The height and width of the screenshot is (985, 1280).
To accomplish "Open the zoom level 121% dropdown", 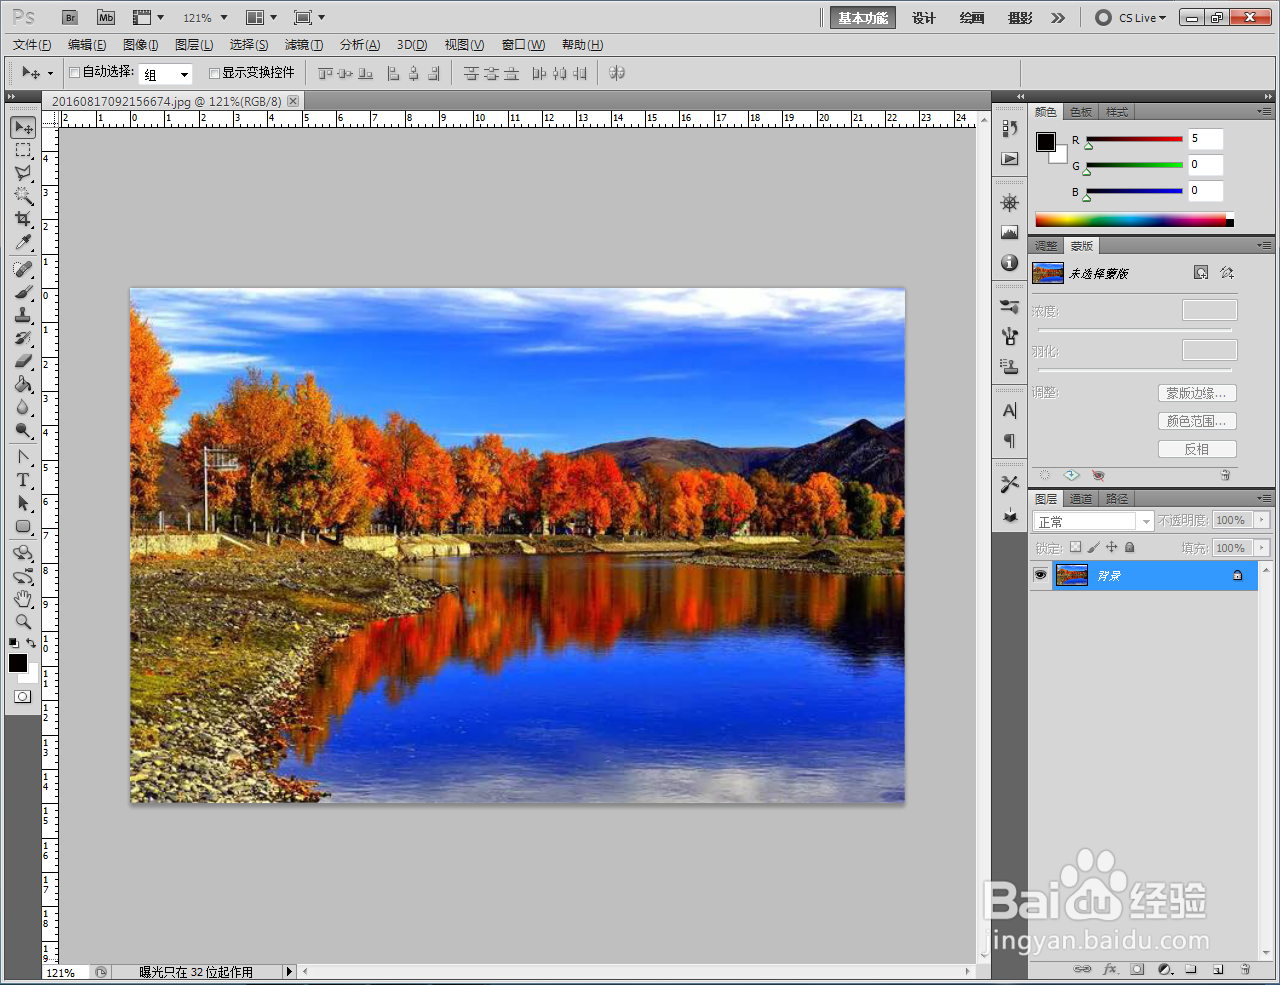I will [224, 18].
